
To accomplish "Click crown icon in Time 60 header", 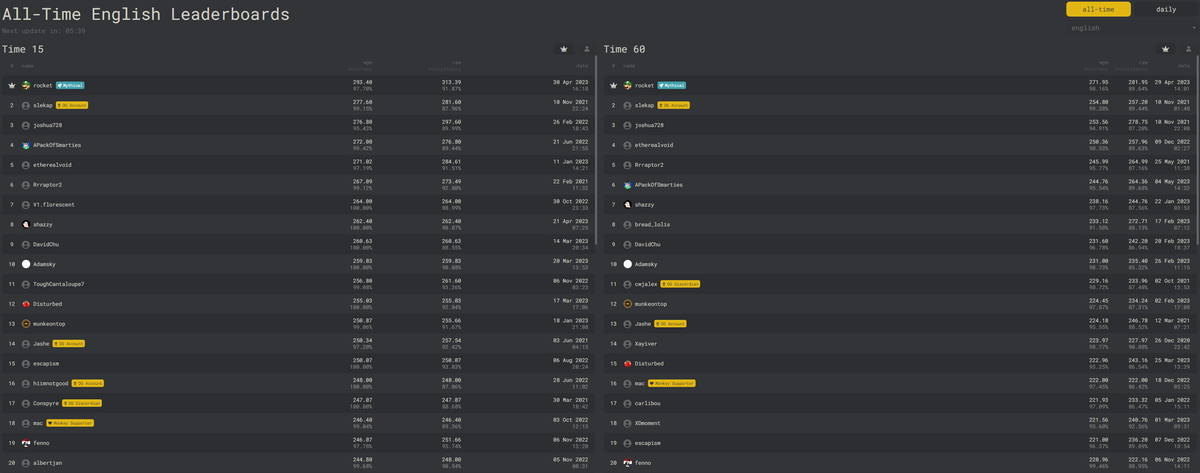I will click(1166, 49).
